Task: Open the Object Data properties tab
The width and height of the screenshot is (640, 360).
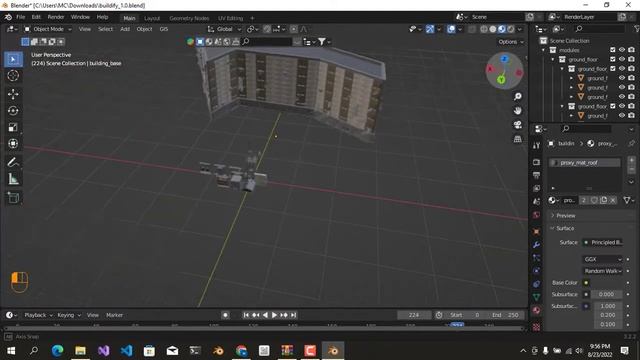Action: 536,297
